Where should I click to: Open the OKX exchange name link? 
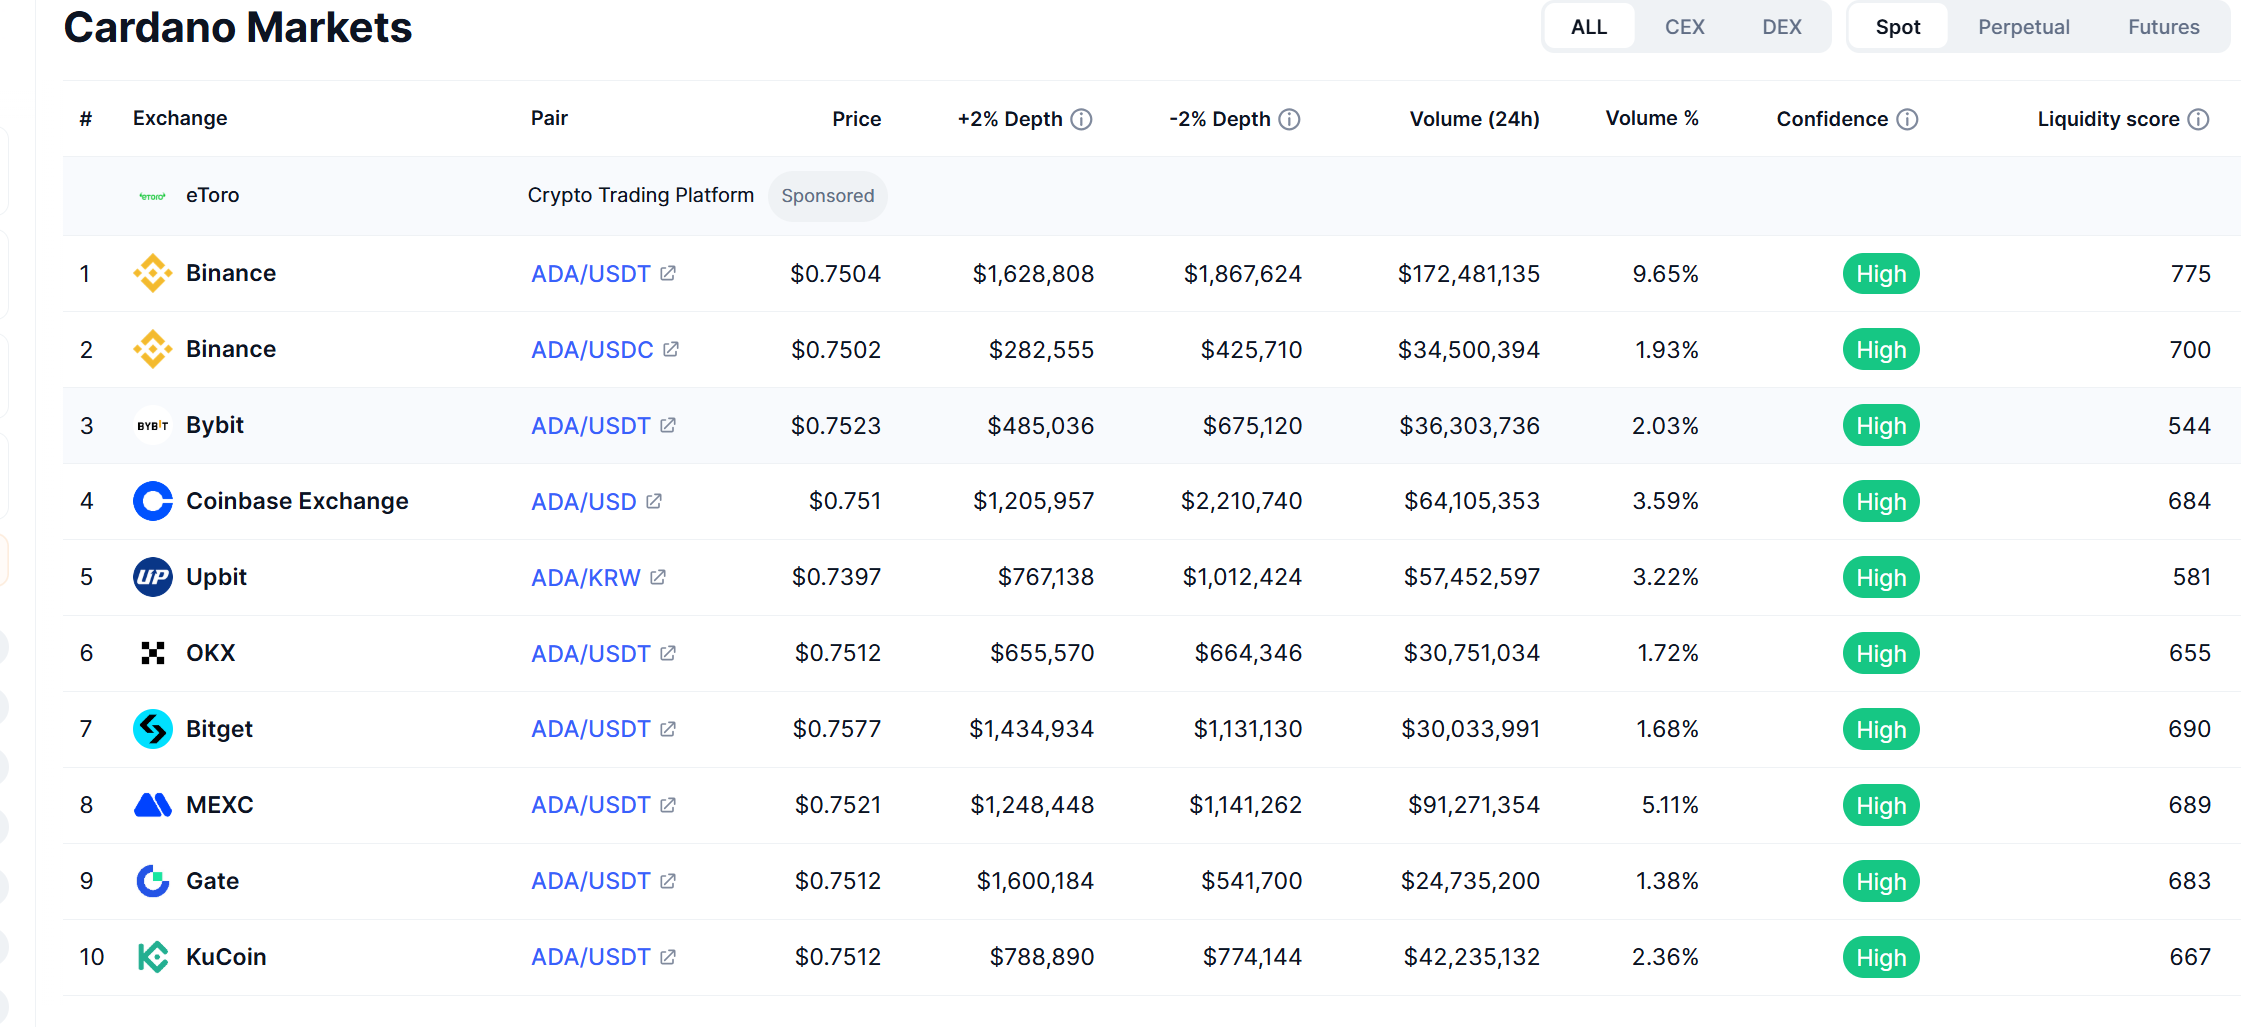pyautogui.click(x=210, y=653)
